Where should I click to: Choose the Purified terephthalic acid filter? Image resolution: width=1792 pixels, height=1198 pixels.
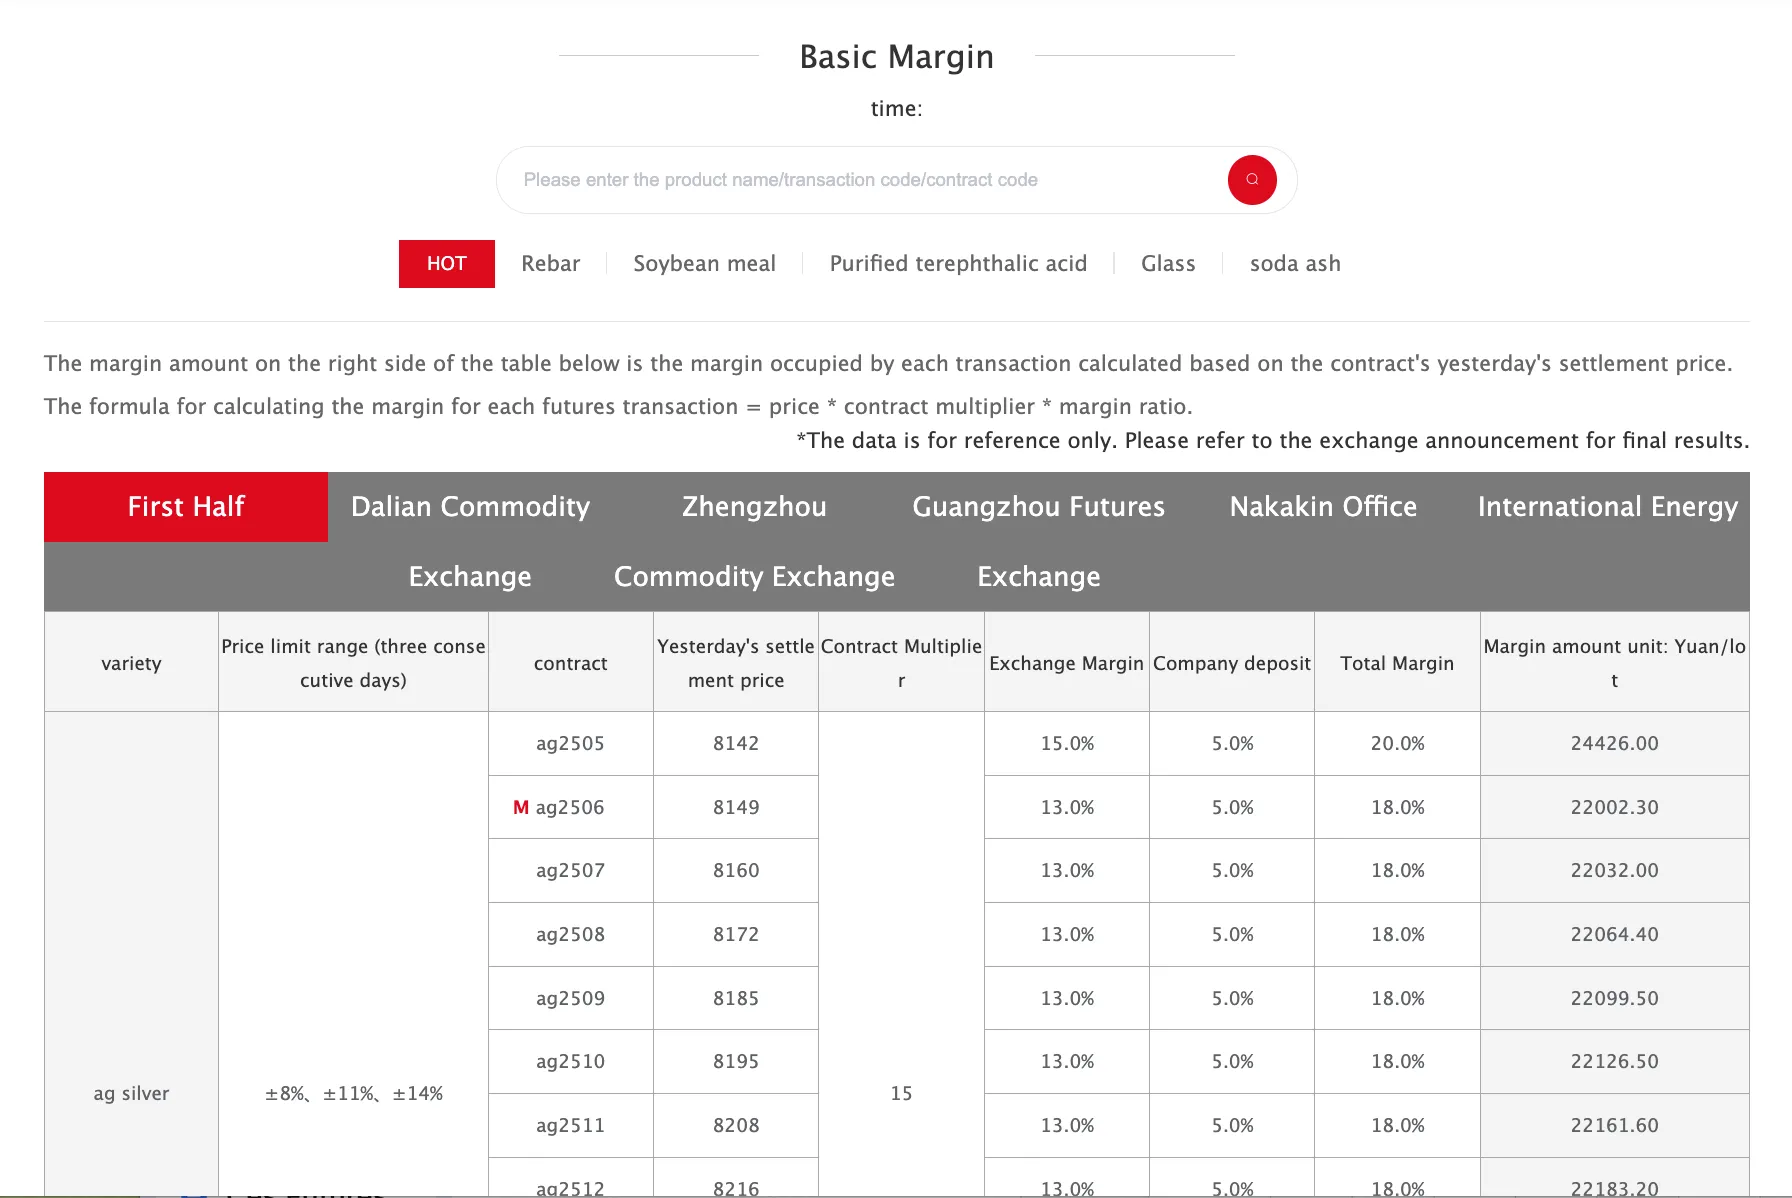(x=958, y=264)
